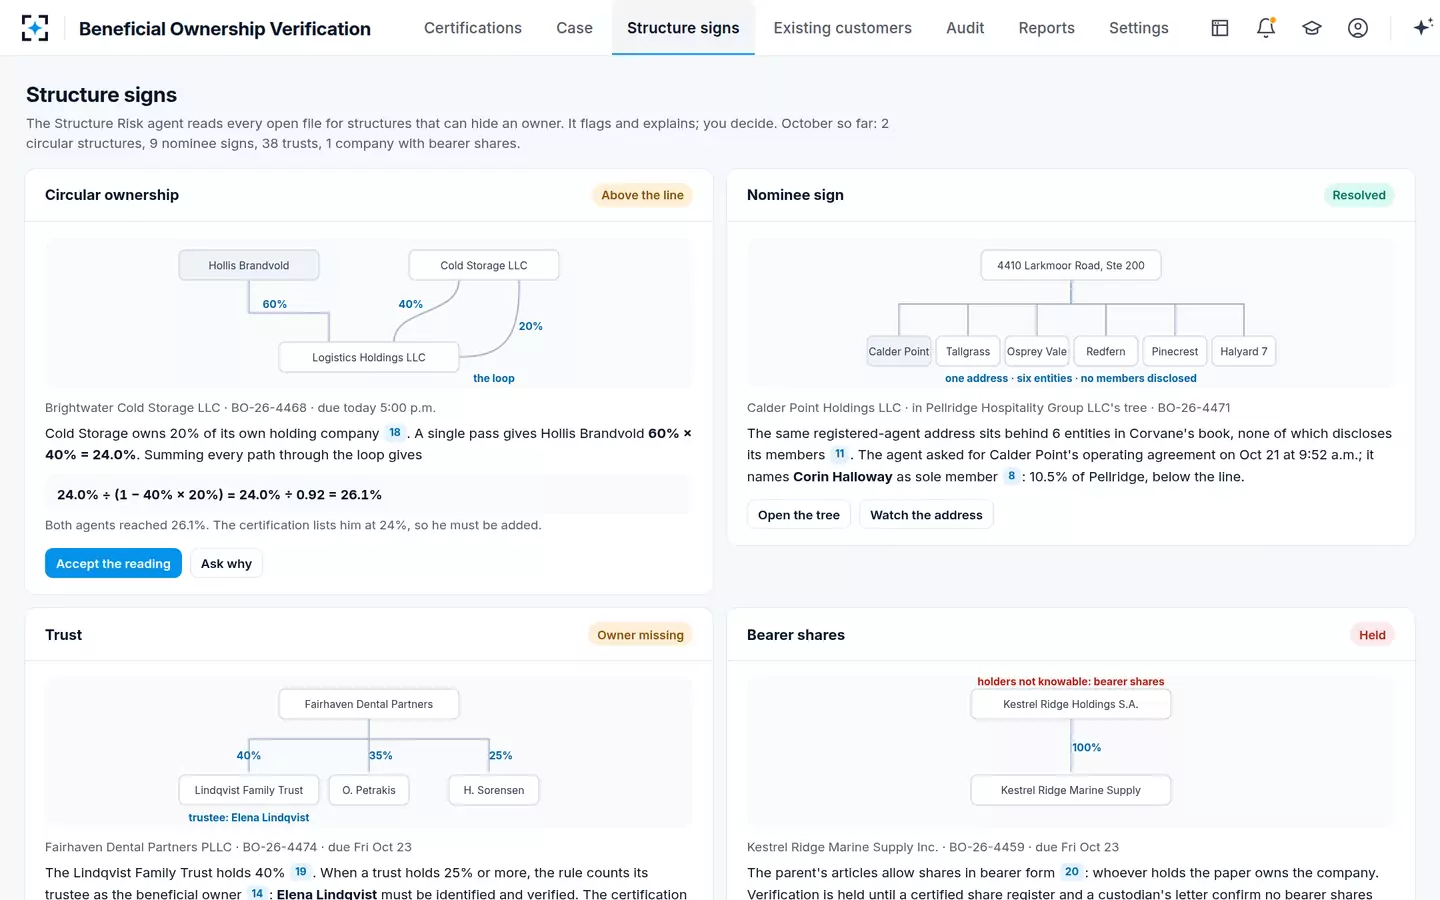Open the notifications bell
Image resolution: width=1440 pixels, height=900 pixels.
point(1266,28)
